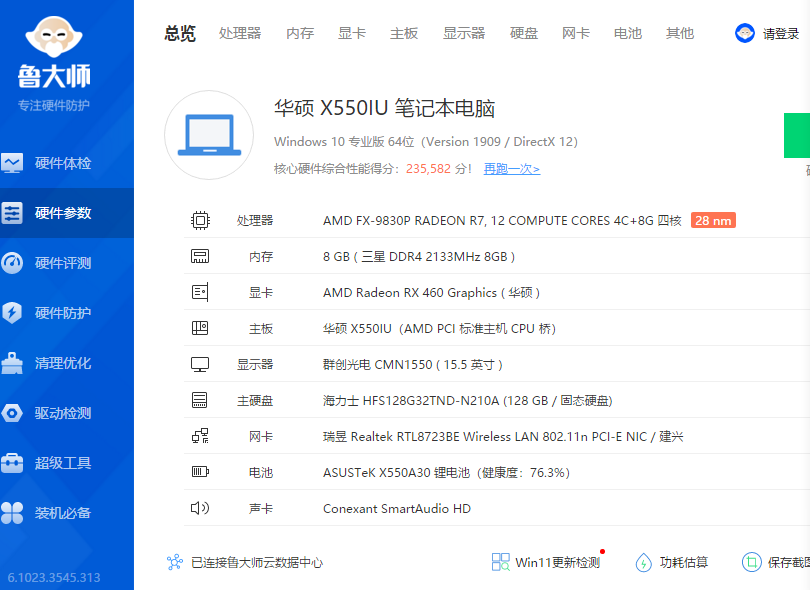Screen dimensions: 810x590
Task: Click the laptop picture in the circle
Action: click(x=209, y=135)
